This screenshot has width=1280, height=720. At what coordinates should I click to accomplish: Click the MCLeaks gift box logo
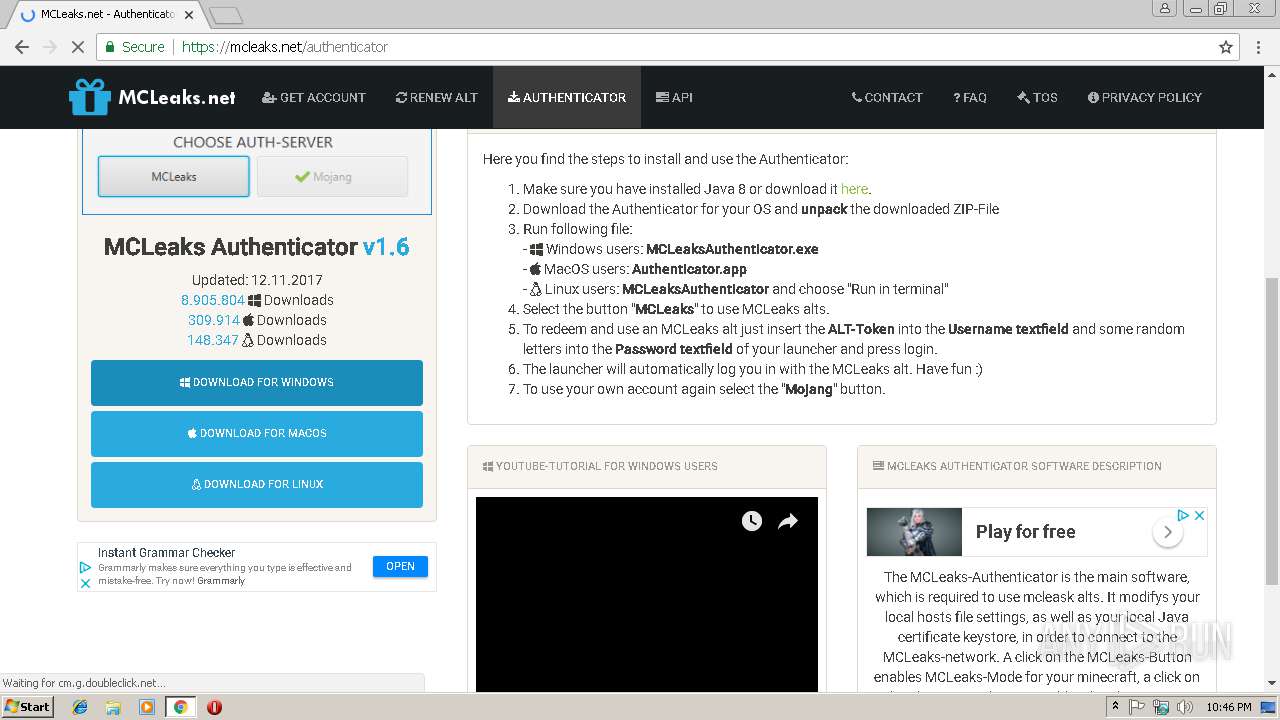tap(89, 97)
